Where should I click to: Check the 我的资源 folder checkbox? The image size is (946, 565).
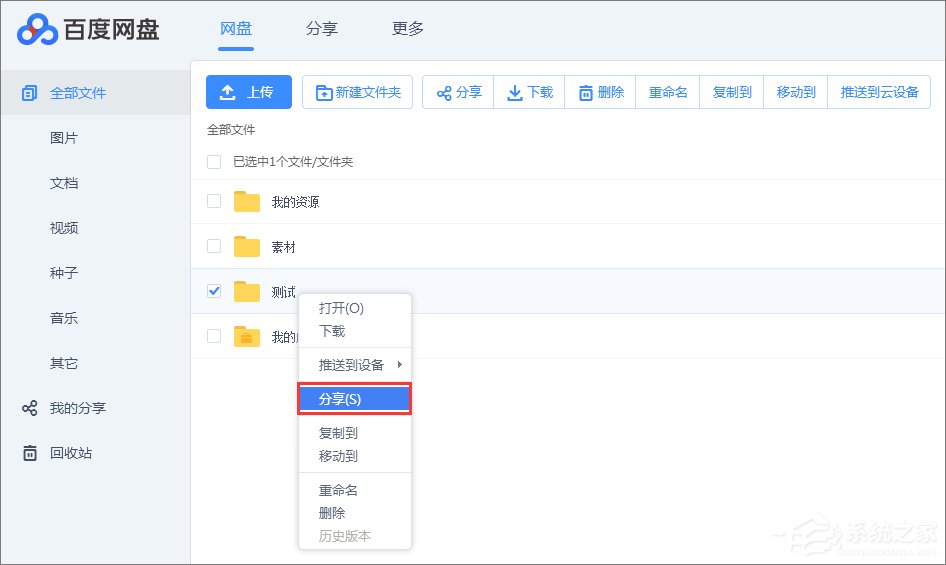pyautogui.click(x=214, y=201)
